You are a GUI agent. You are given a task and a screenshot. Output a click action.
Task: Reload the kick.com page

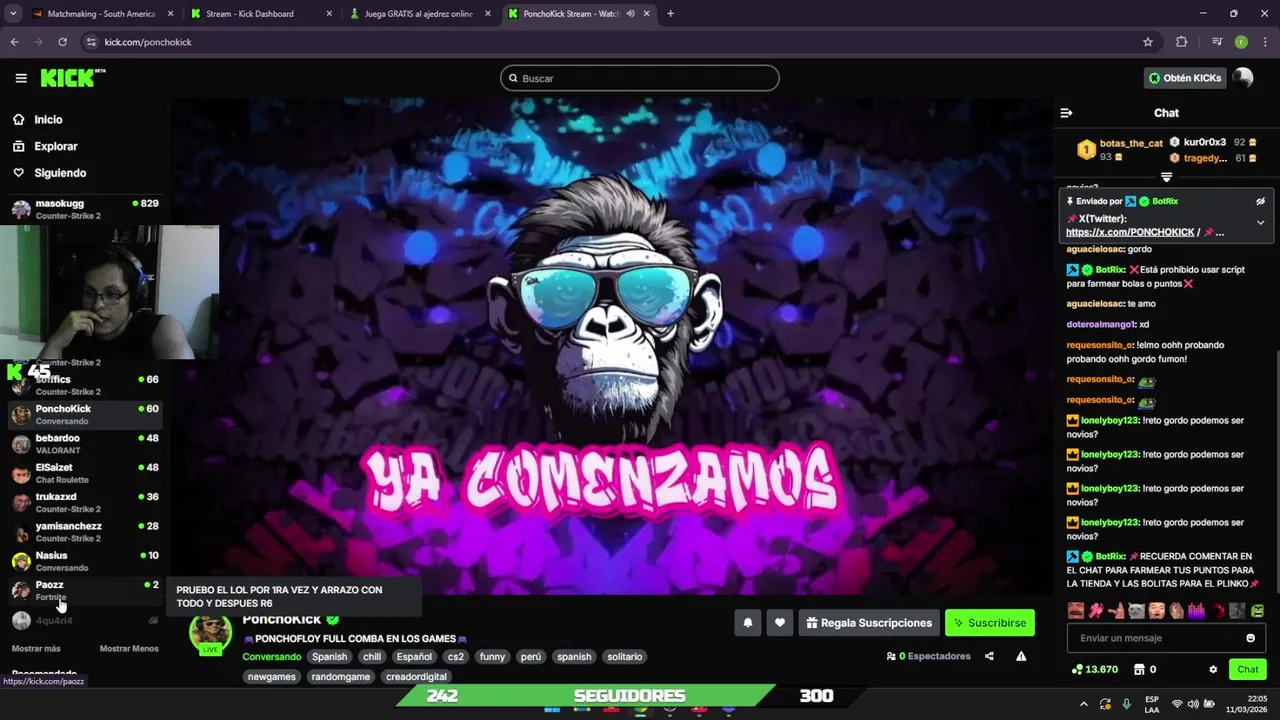[x=62, y=42]
